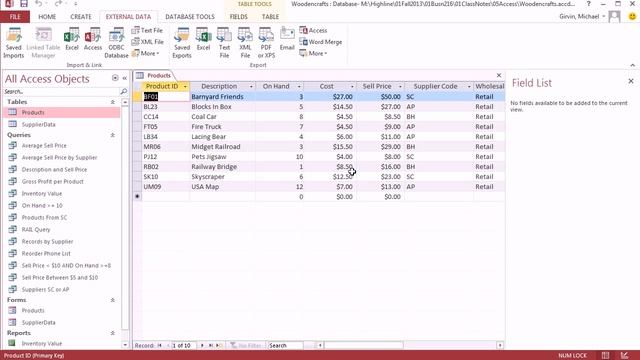This screenshot has width=640, height=360.
Task: Go to first record navigation button
Action: [160, 345]
